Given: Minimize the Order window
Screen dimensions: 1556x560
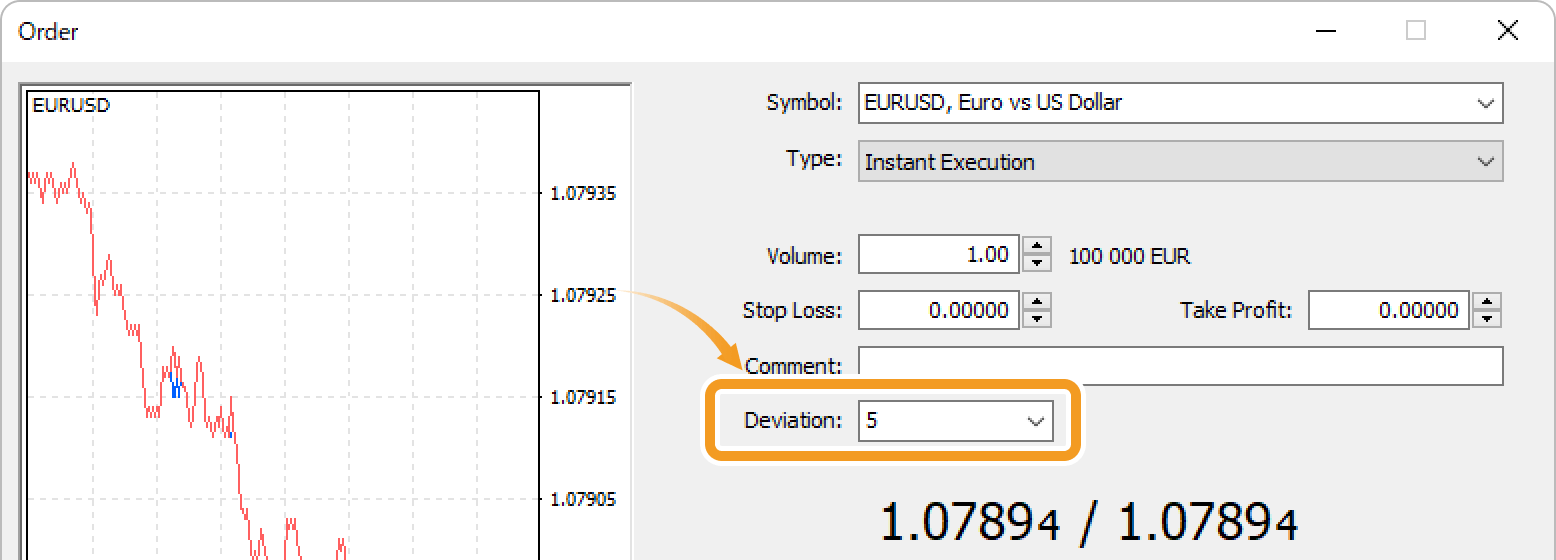Looking at the screenshot, I should pos(1324,31).
